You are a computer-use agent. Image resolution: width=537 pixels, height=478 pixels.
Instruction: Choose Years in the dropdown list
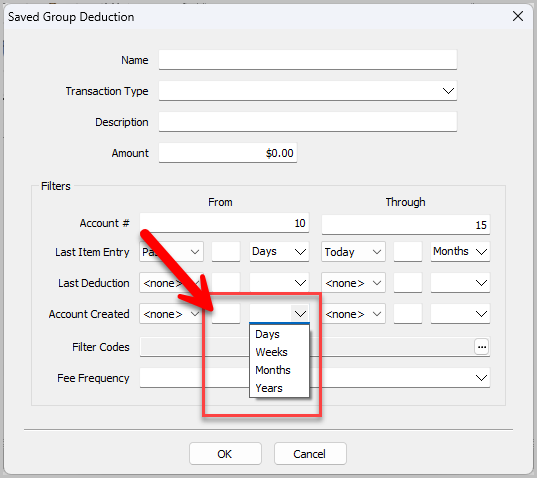(x=279, y=388)
